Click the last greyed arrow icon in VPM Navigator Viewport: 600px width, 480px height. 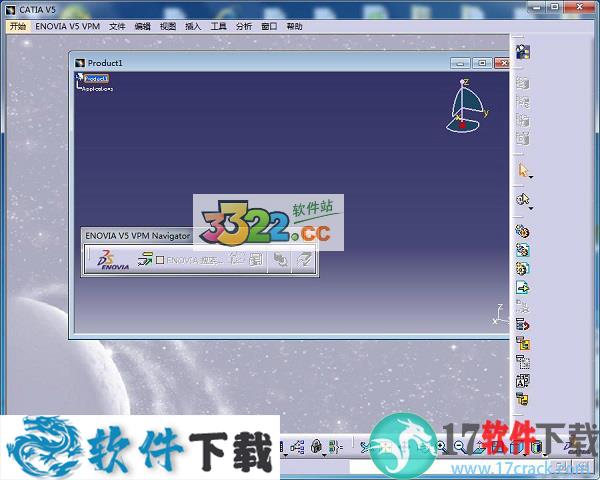click(x=304, y=260)
